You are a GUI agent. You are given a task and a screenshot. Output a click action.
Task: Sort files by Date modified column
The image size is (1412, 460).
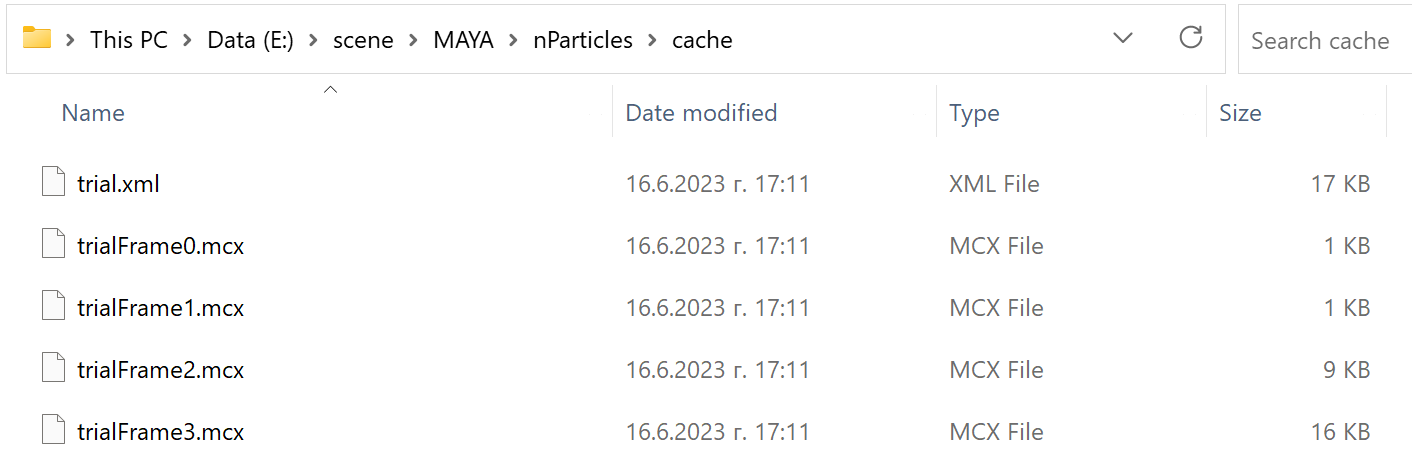tap(701, 113)
